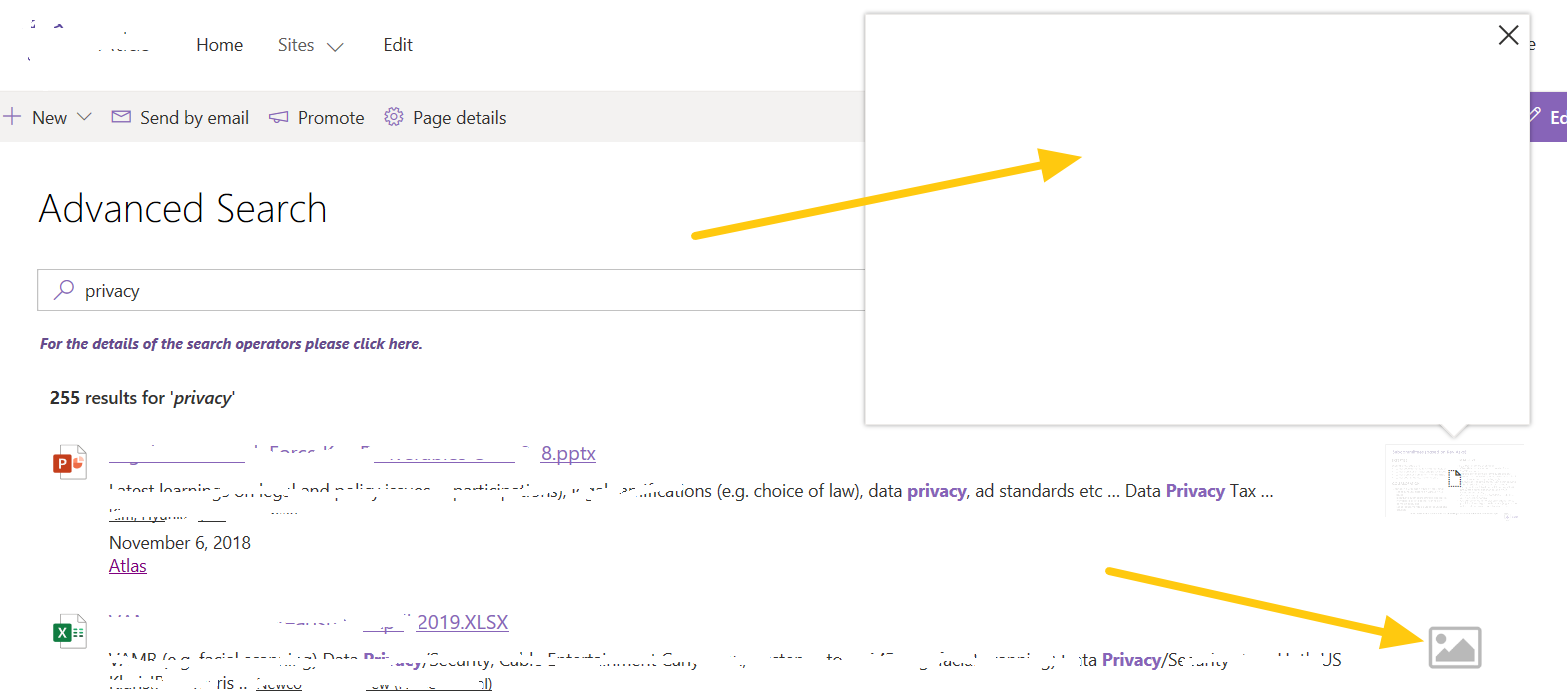The width and height of the screenshot is (1567, 692).
Task: Click the Send by email envelope icon
Action: pos(120,117)
